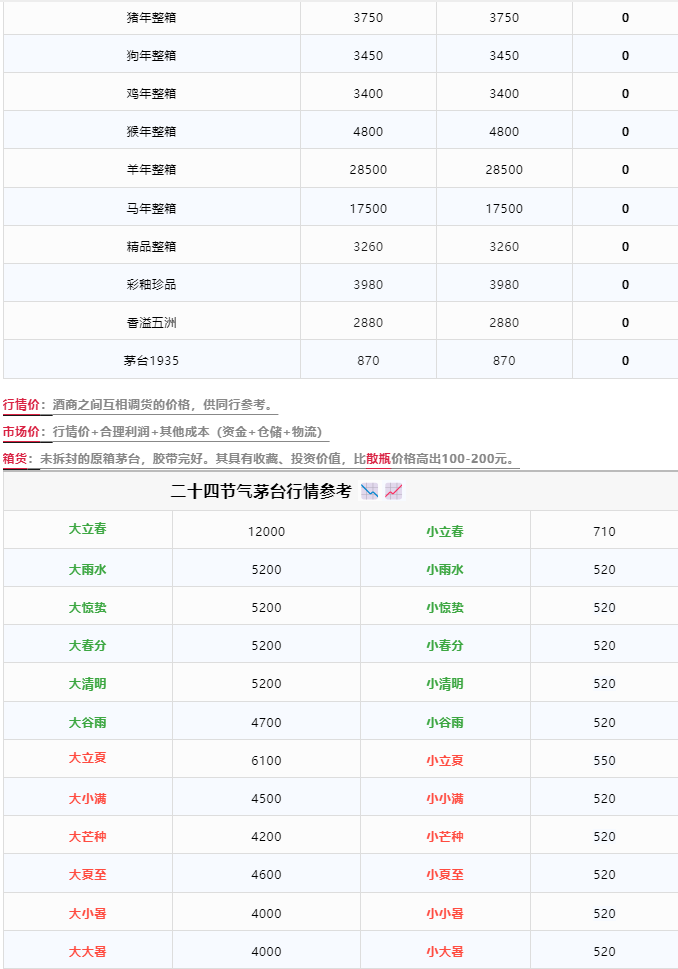Click the red 小芒种 label

point(445,837)
